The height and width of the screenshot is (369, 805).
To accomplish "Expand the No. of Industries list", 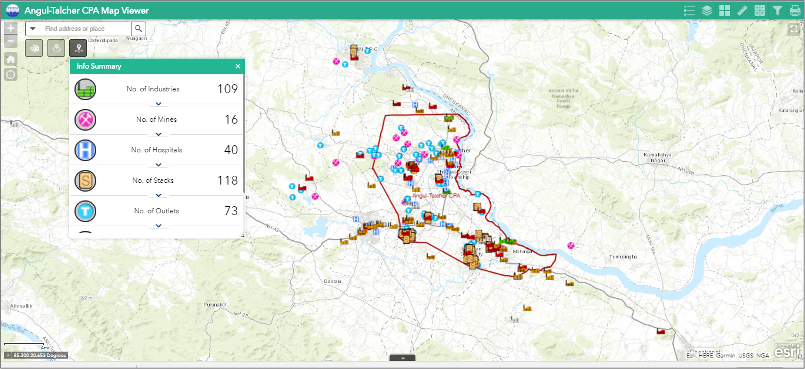I will pyautogui.click(x=158, y=104).
